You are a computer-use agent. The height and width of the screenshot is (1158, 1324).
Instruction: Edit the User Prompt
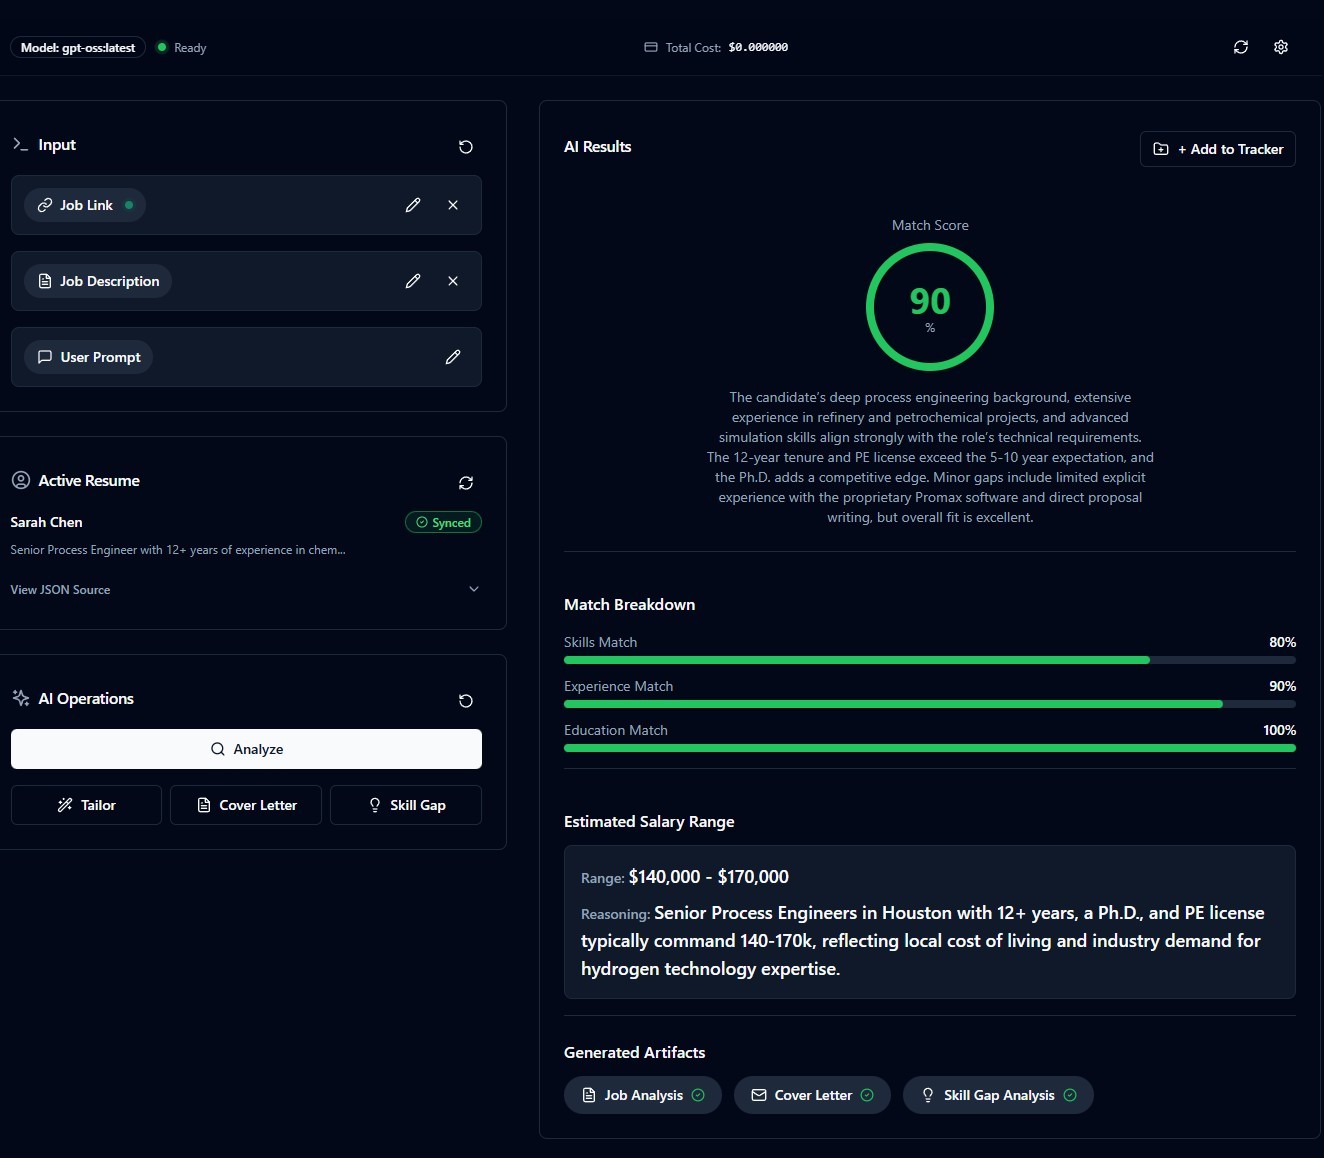tap(452, 357)
